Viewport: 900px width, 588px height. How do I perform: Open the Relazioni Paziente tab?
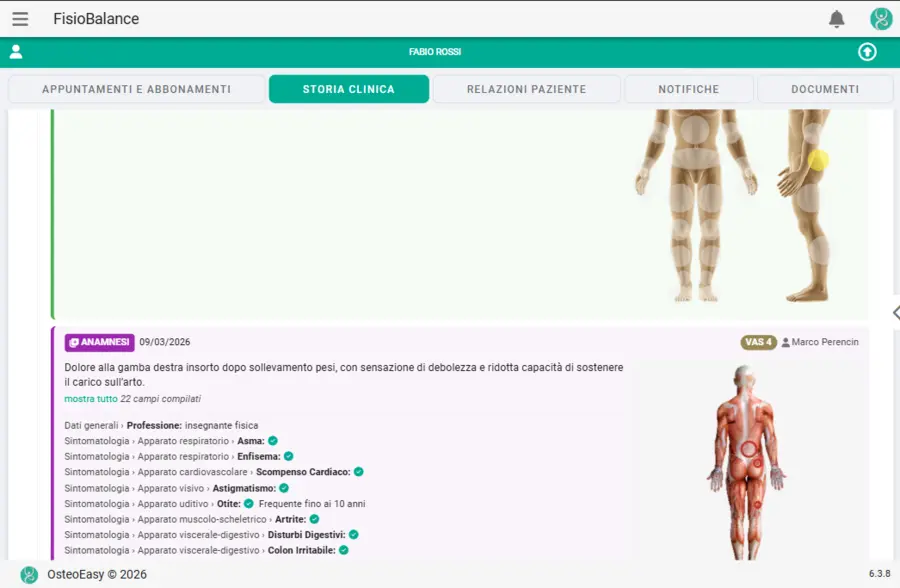click(x=526, y=89)
